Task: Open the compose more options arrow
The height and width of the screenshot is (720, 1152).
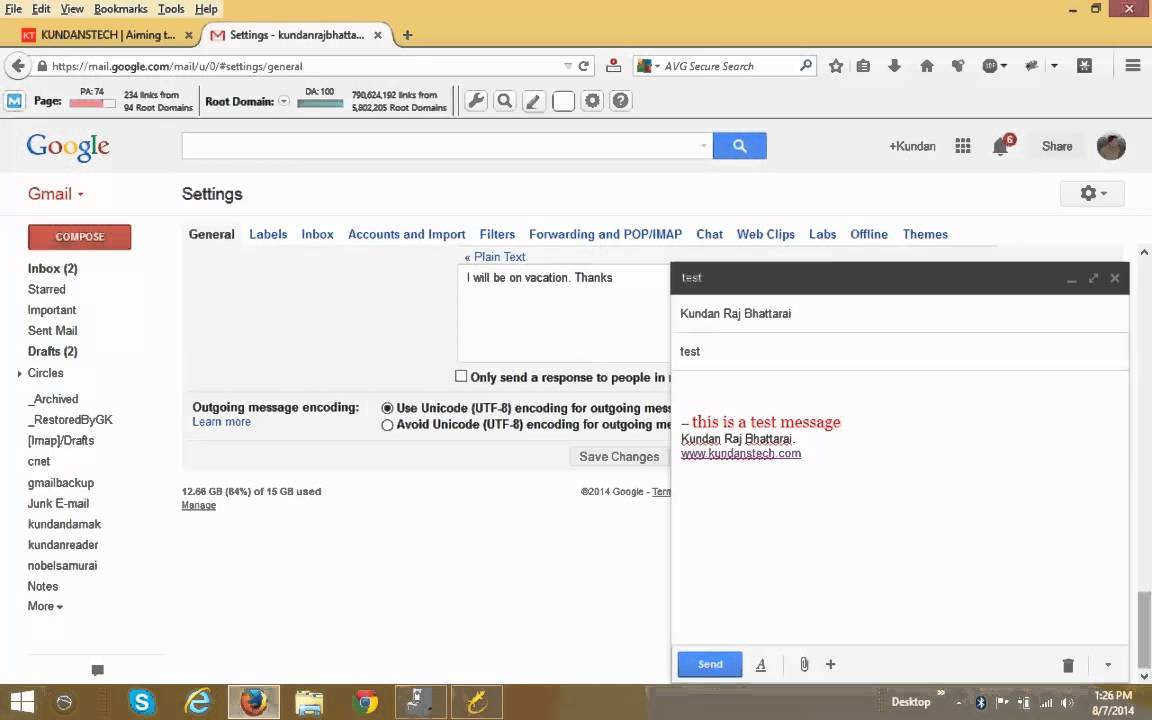Action: (x=1108, y=665)
